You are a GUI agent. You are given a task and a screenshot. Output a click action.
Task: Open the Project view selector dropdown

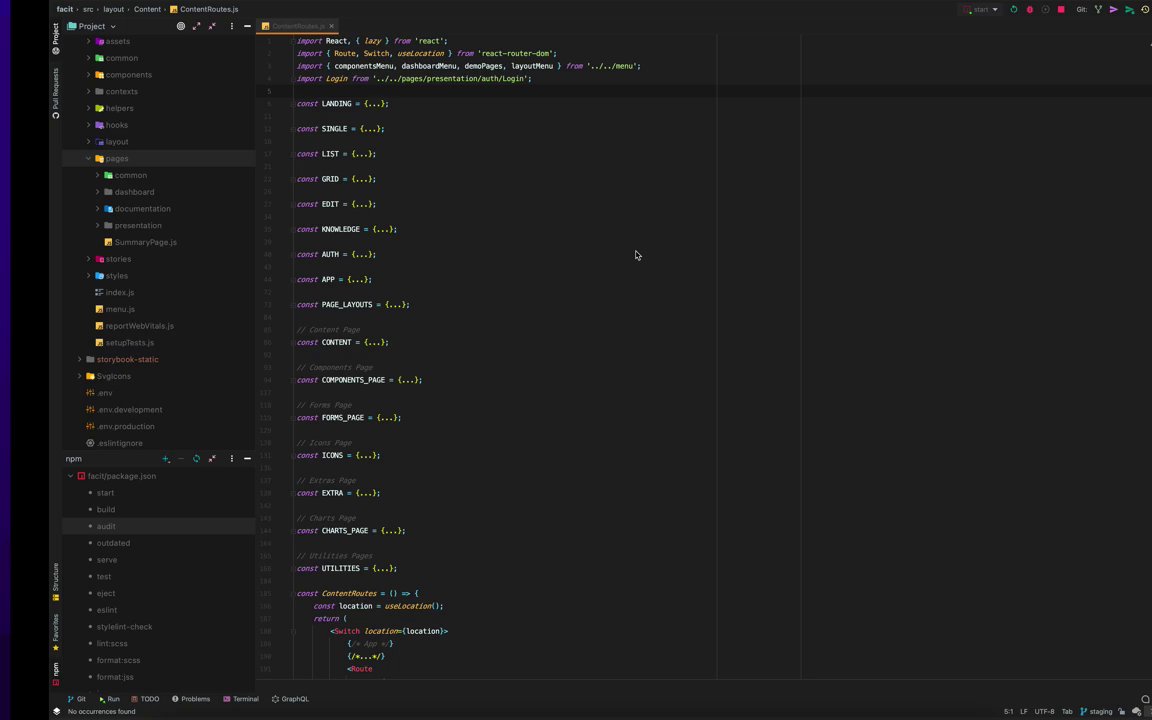point(92,26)
